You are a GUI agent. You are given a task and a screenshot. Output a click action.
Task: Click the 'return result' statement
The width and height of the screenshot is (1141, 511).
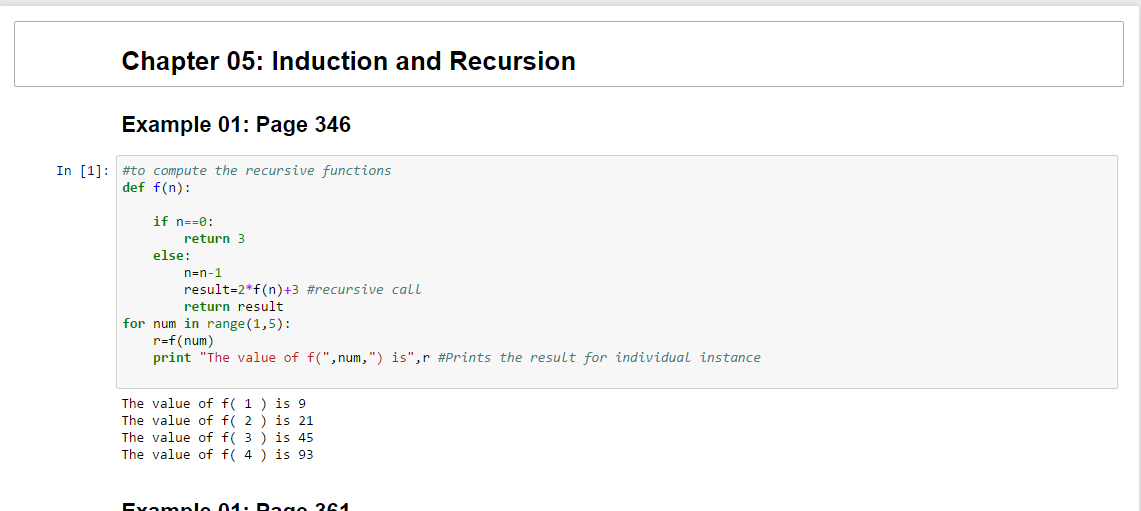point(233,307)
